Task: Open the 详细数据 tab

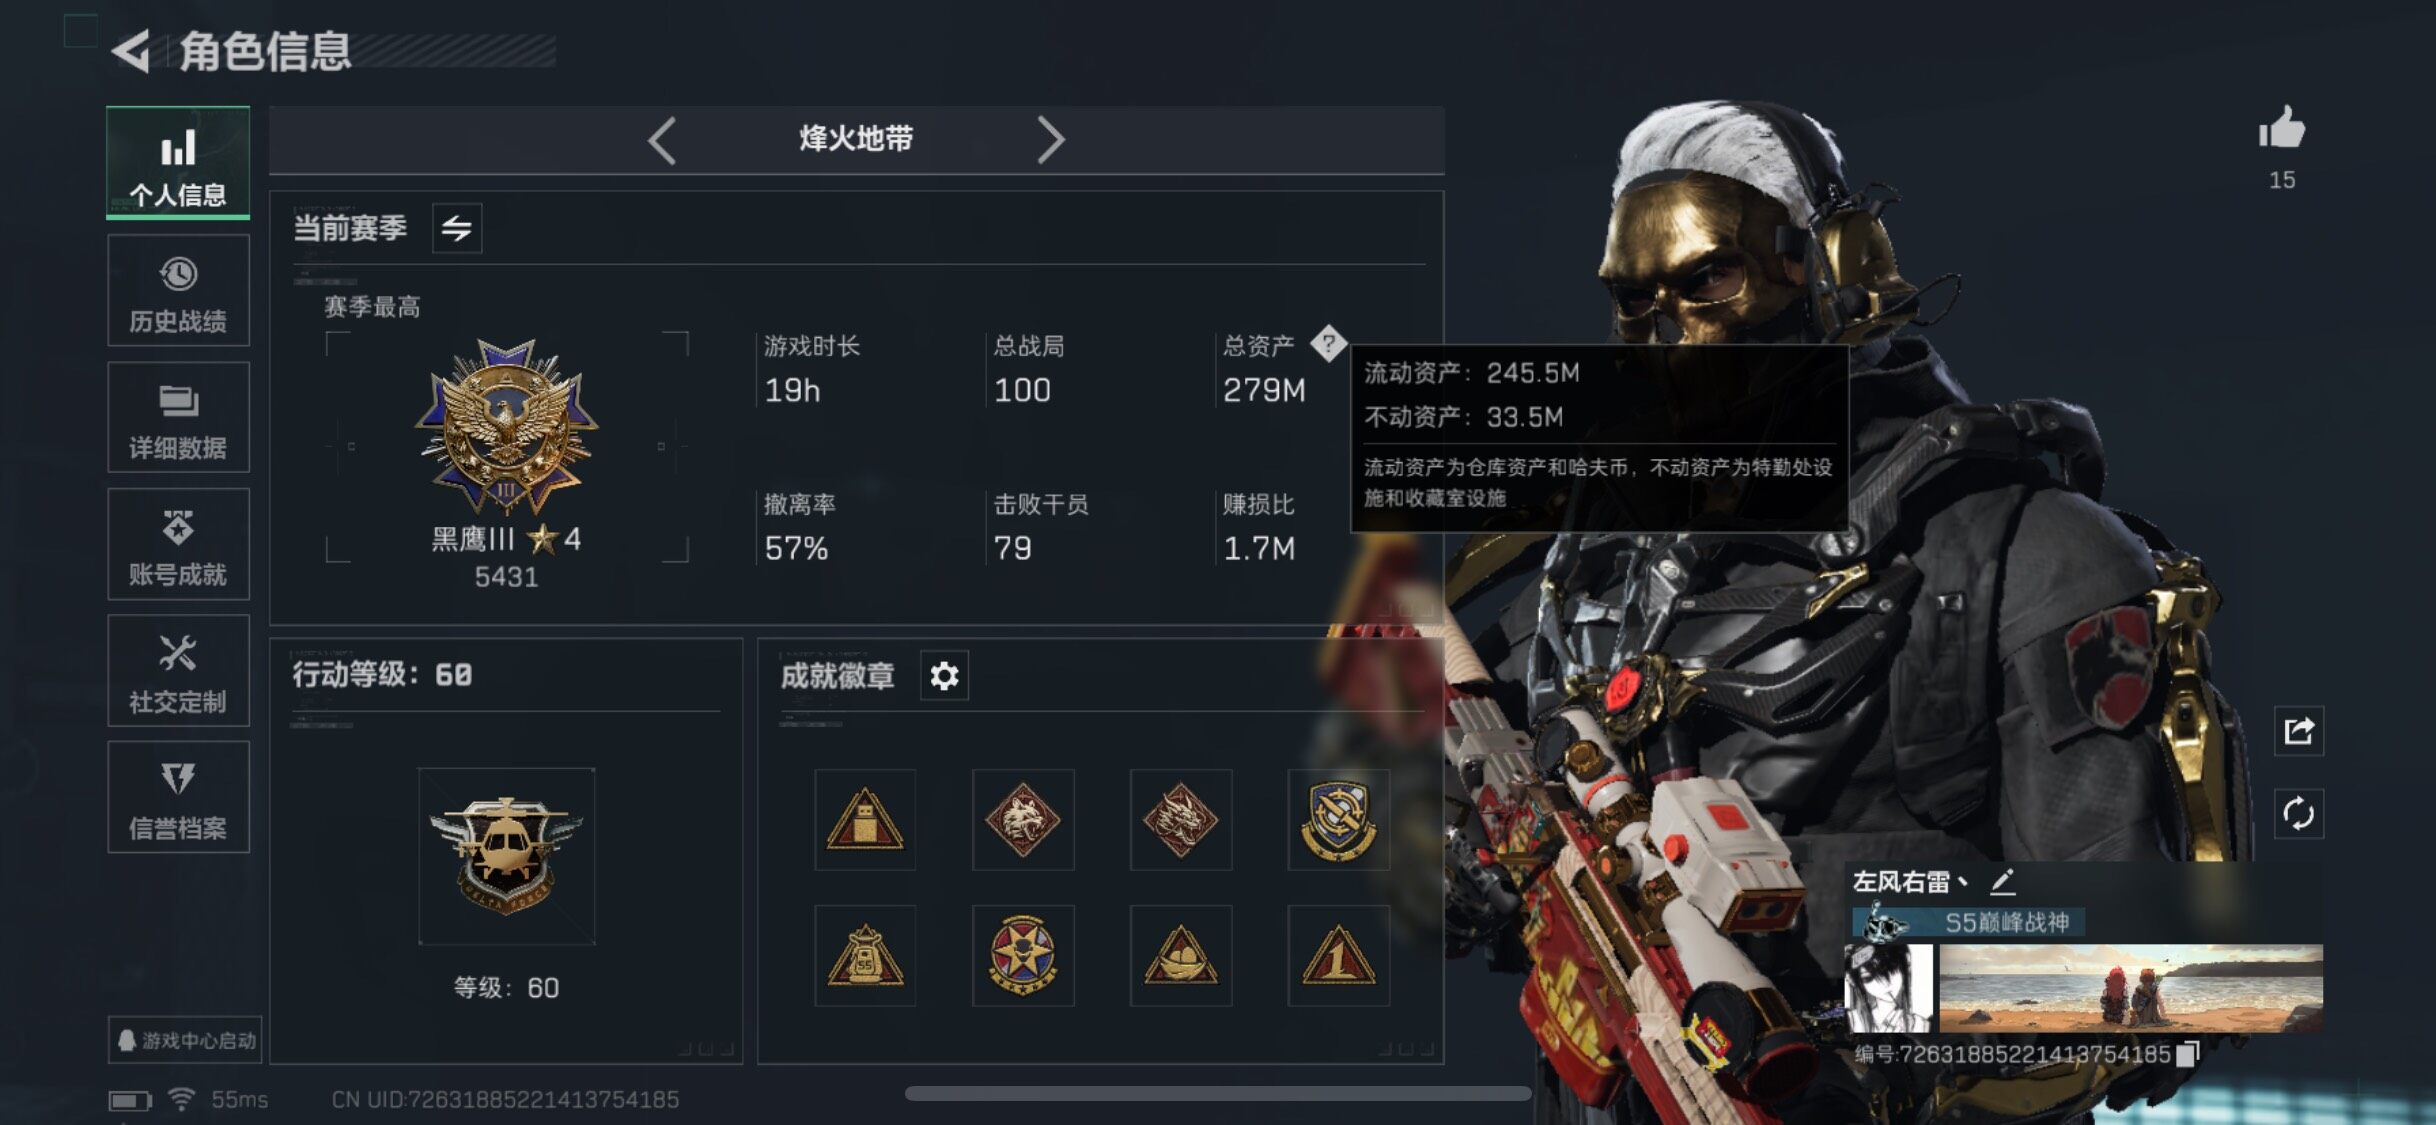Action: 178,418
